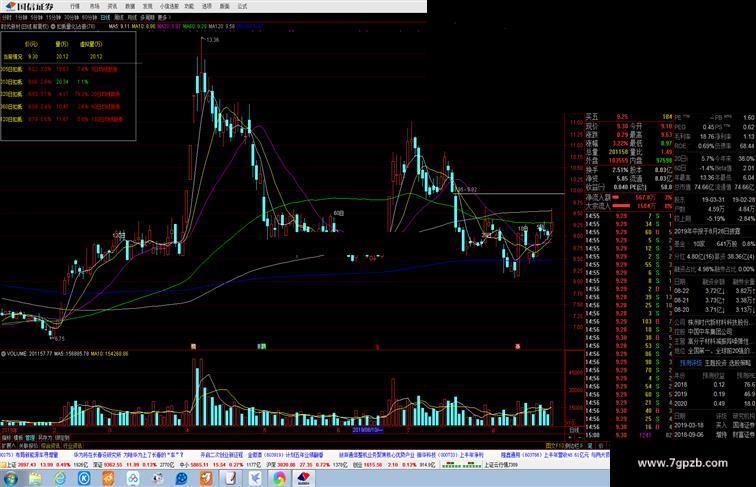Click the 净流入额 bar indicator
Image resolution: width=756 pixels, height=487 pixels.
[616, 197]
